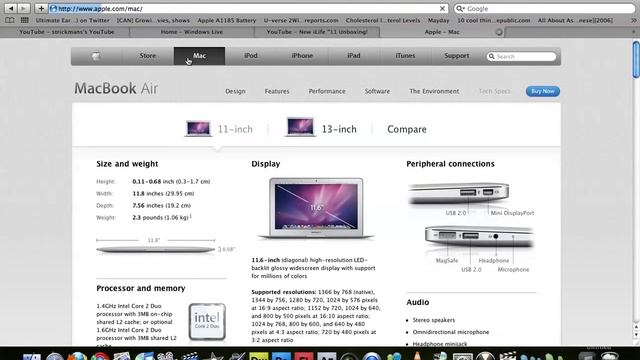The width and height of the screenshot is (640, 360).
Task: Switch to the New iLife '11 Unboxing tab
Action: tap(317, 32)
